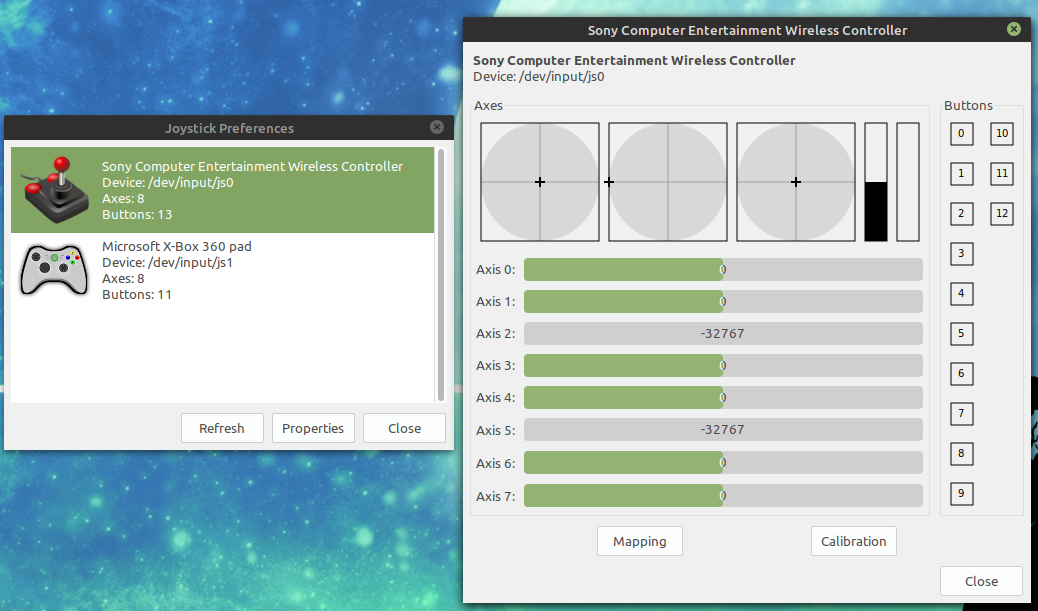Image resolution: width=1038 pixels, height=611 pixels.
Task: Click button indicator 7
Action: point(961,414)
